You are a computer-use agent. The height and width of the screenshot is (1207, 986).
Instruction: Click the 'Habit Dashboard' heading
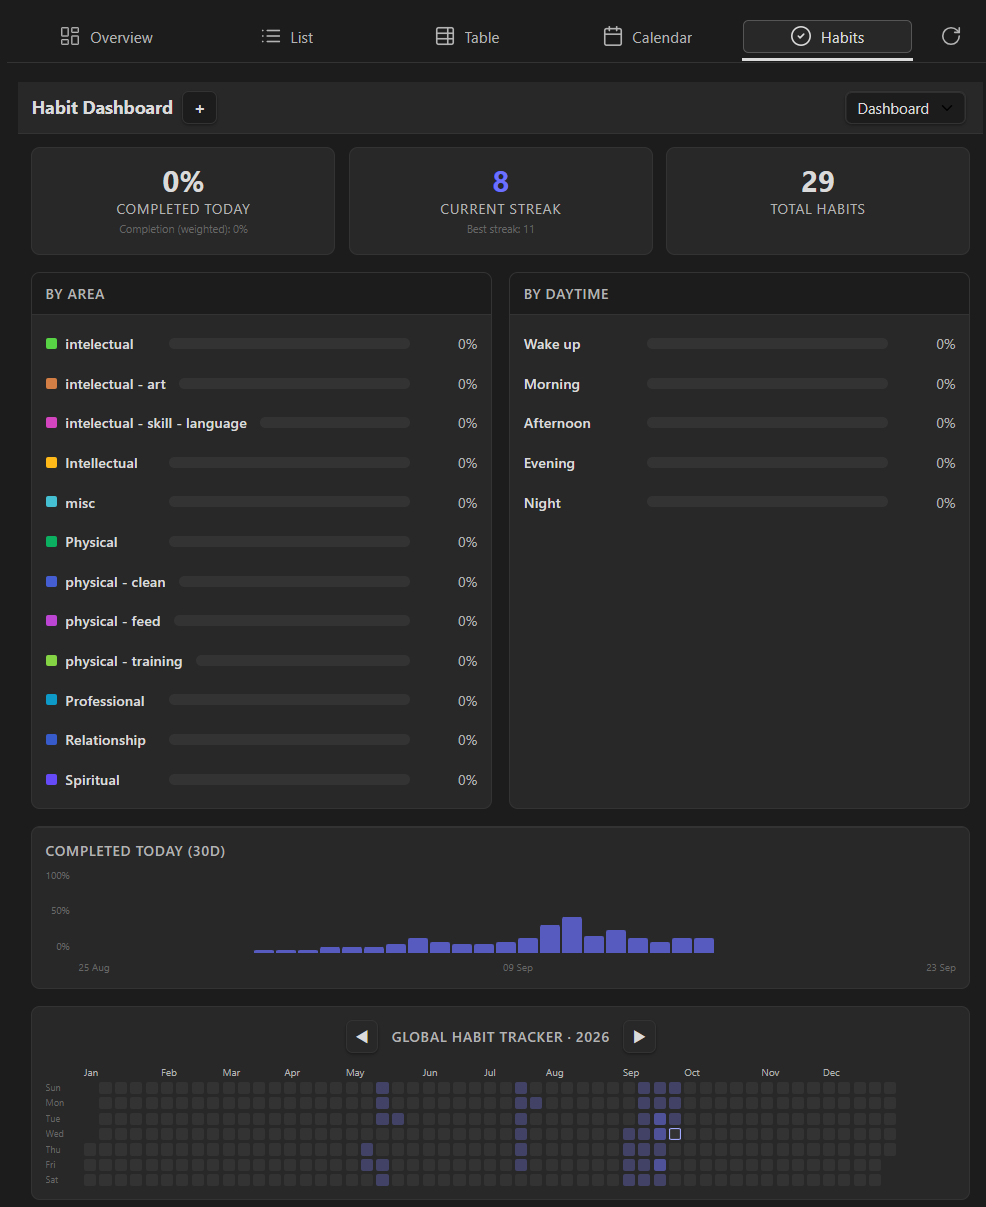[x=102, y=108]
